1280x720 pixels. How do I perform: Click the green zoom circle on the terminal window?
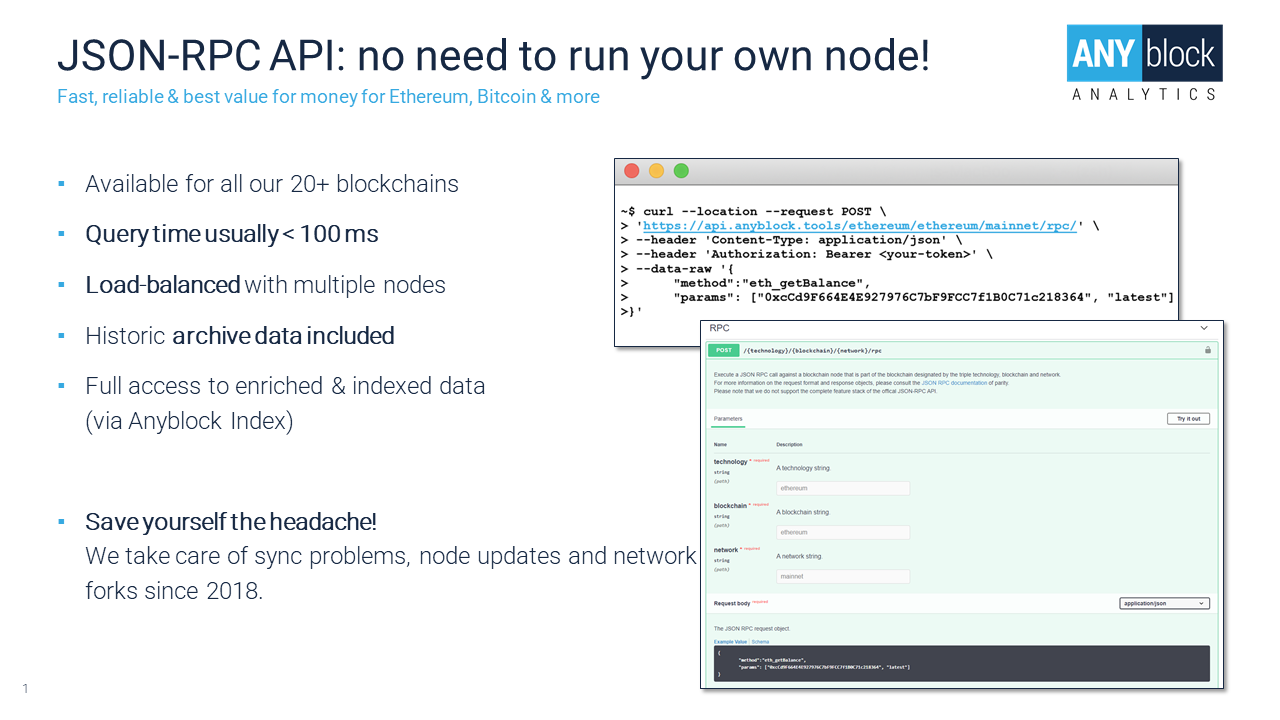click(x=681, y=170)
